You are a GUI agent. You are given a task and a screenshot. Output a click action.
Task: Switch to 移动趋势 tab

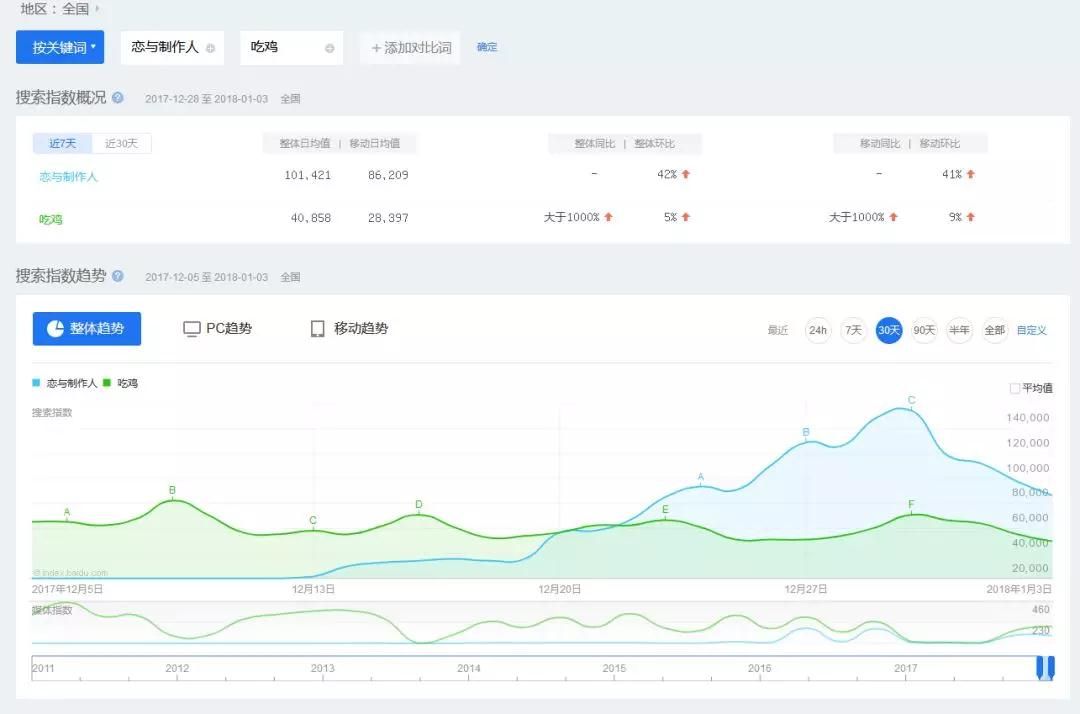(x=349, y=328)
